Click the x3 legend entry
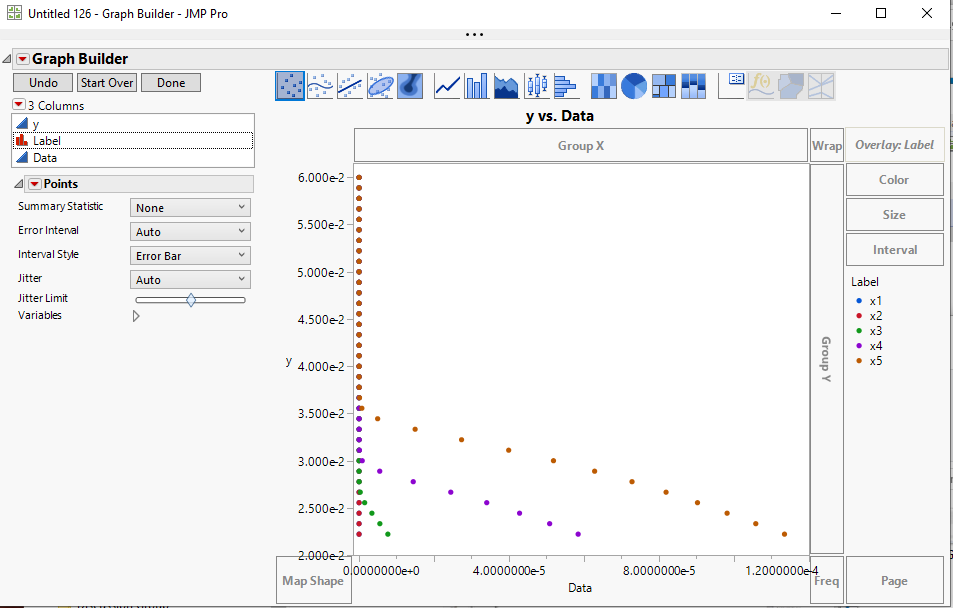This screenshot has width=953, height=608. tap(874, 330)
